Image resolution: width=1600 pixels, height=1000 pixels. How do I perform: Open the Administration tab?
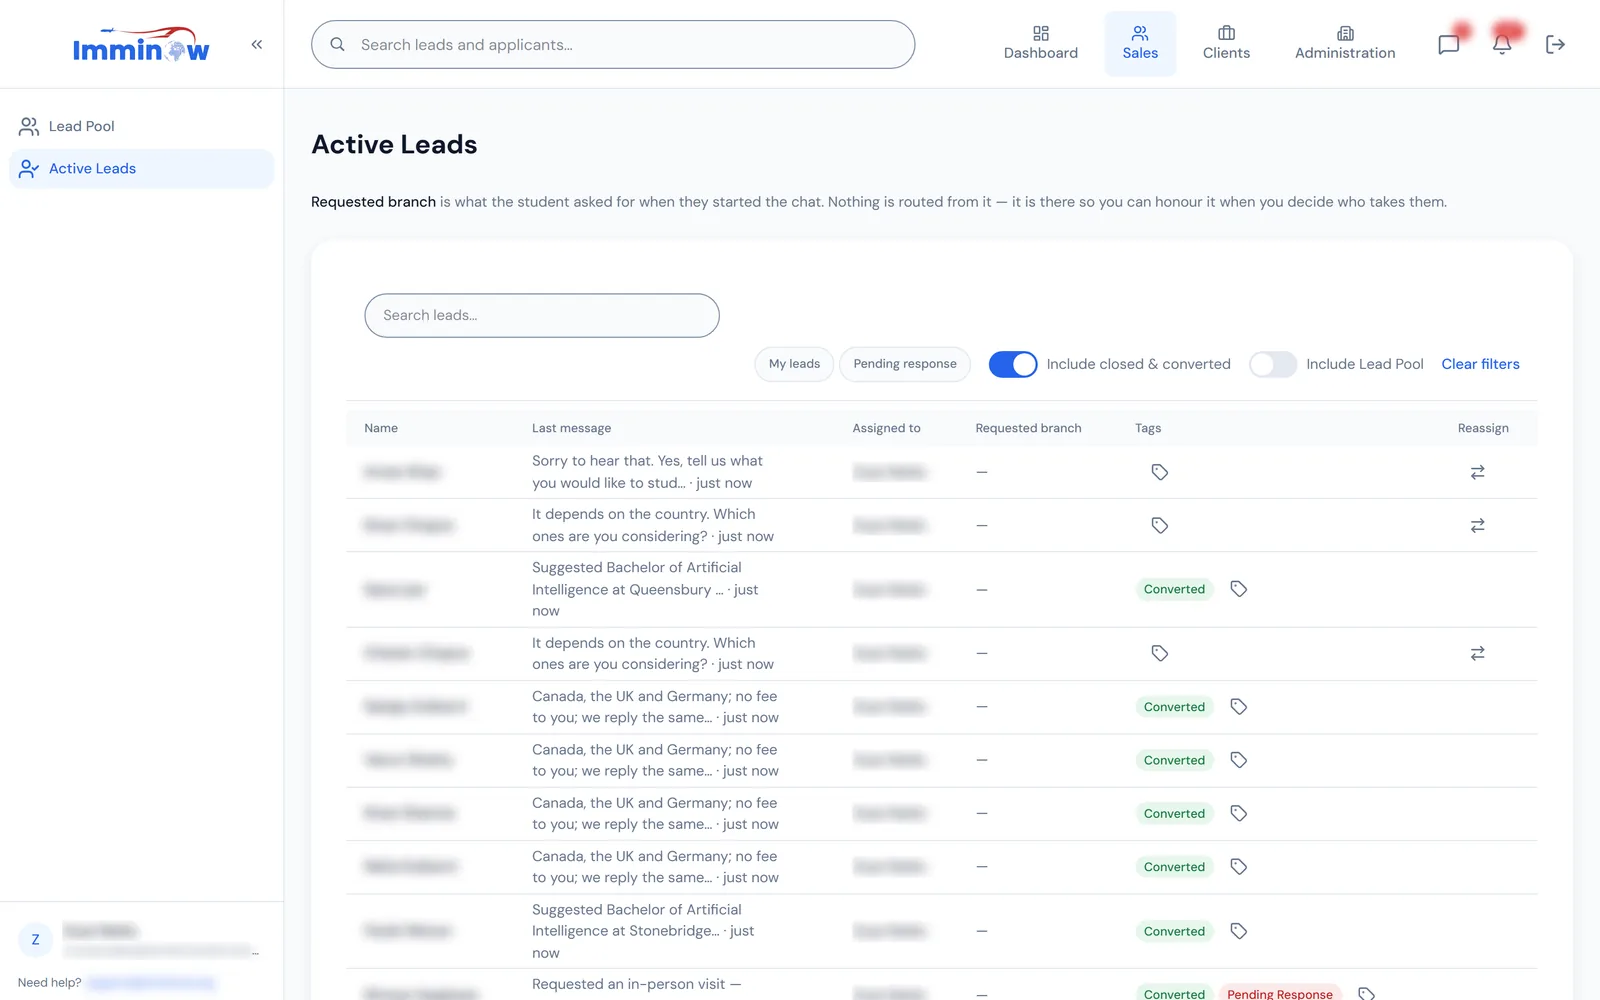1345,44
